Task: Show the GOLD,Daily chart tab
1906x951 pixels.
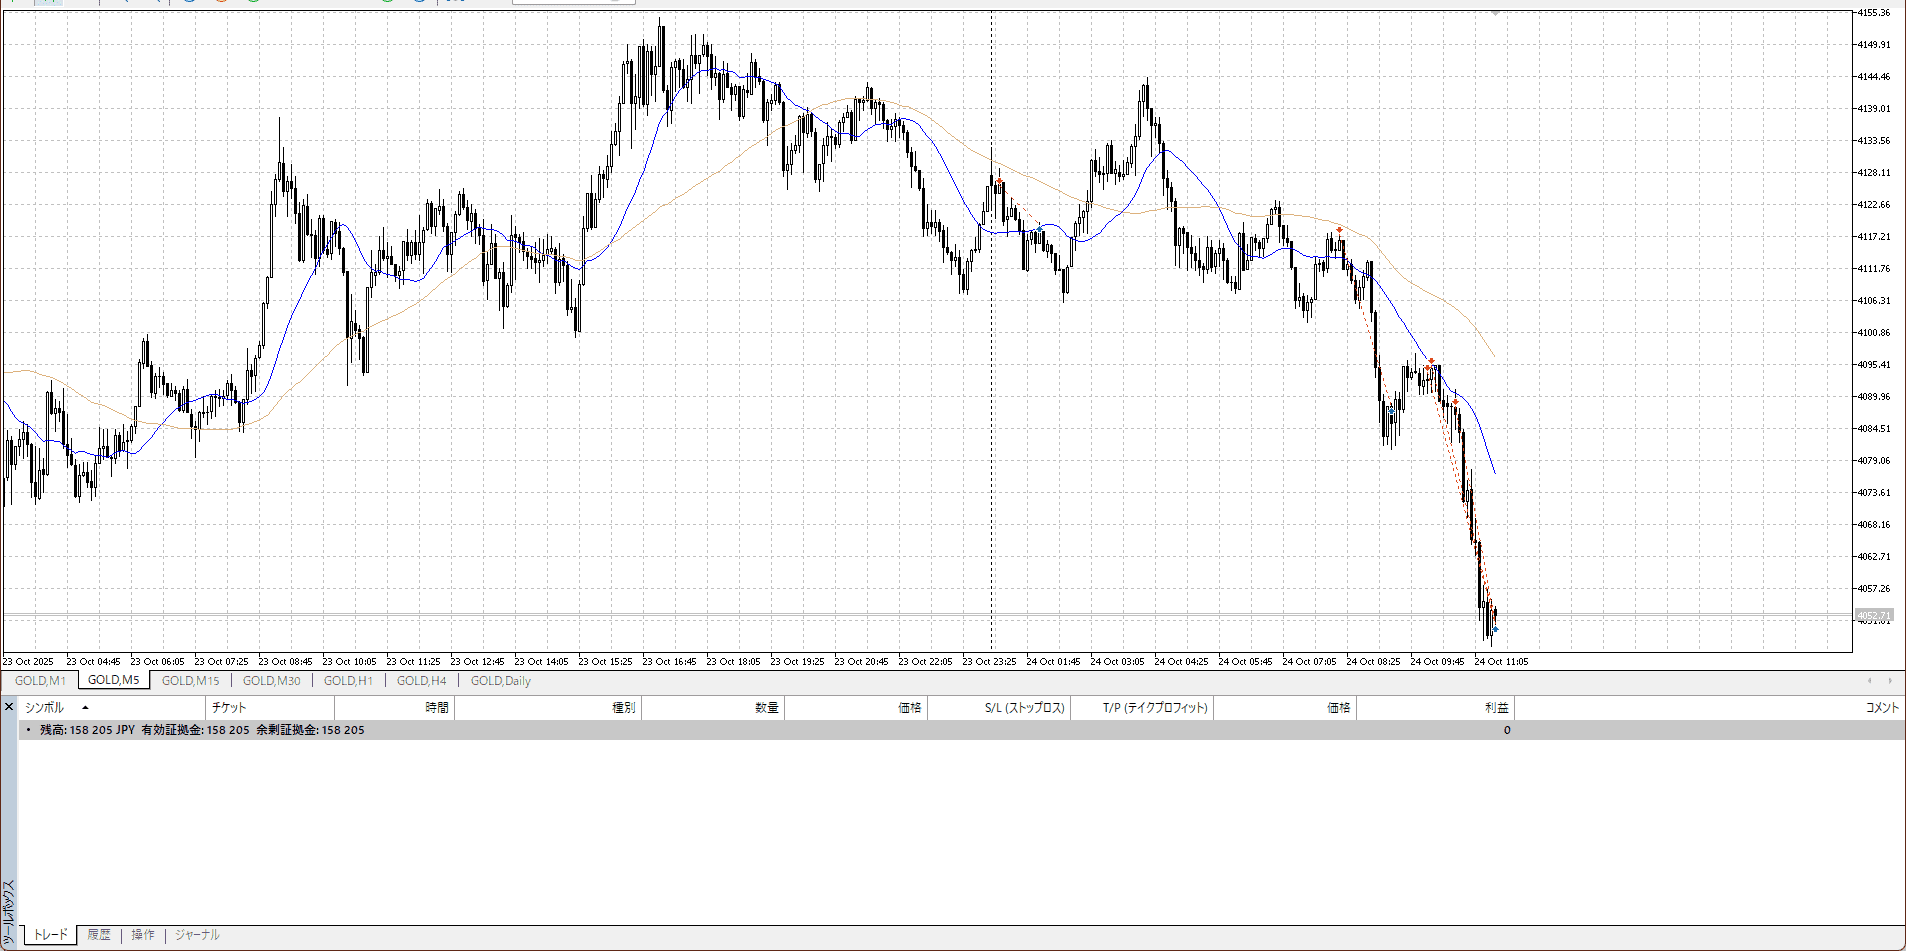Action: coord(500,681)
